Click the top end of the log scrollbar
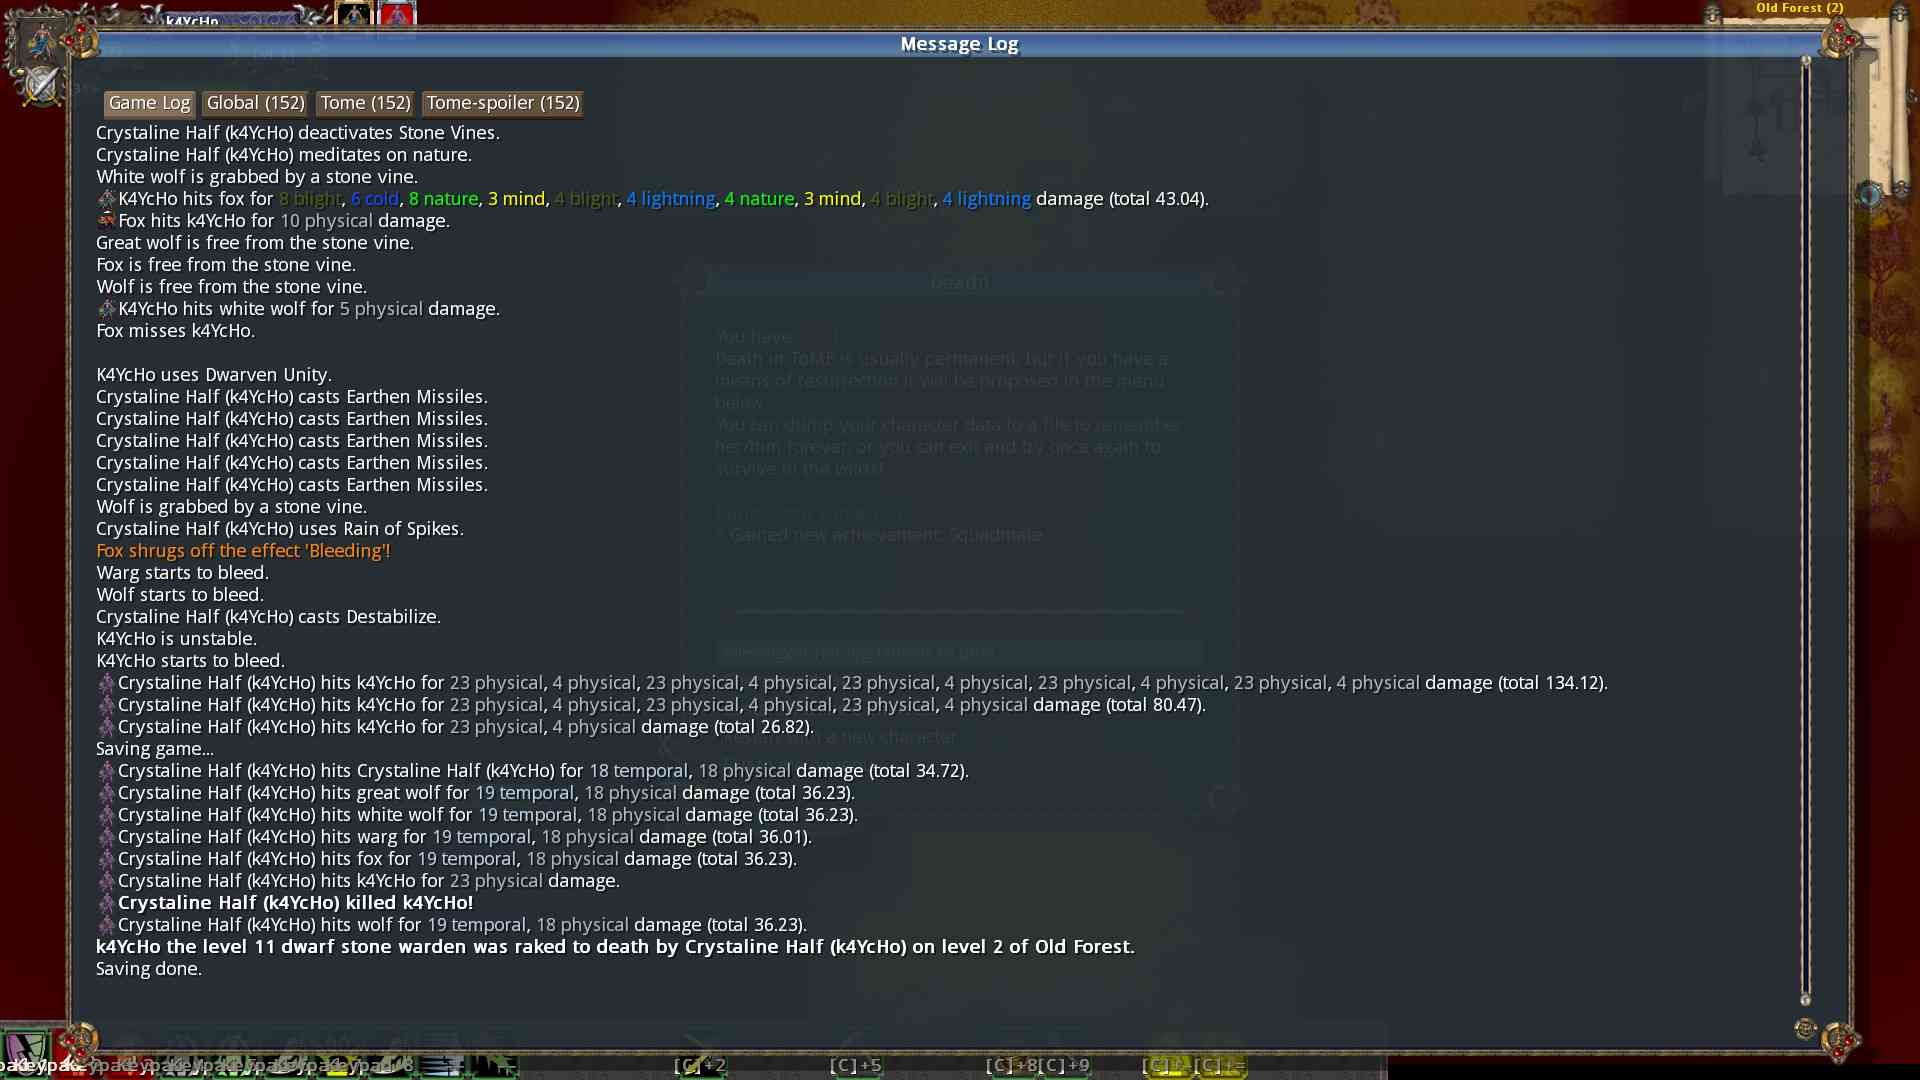Viewport: 1920px width, 1080px height. tap(1805, 62)
